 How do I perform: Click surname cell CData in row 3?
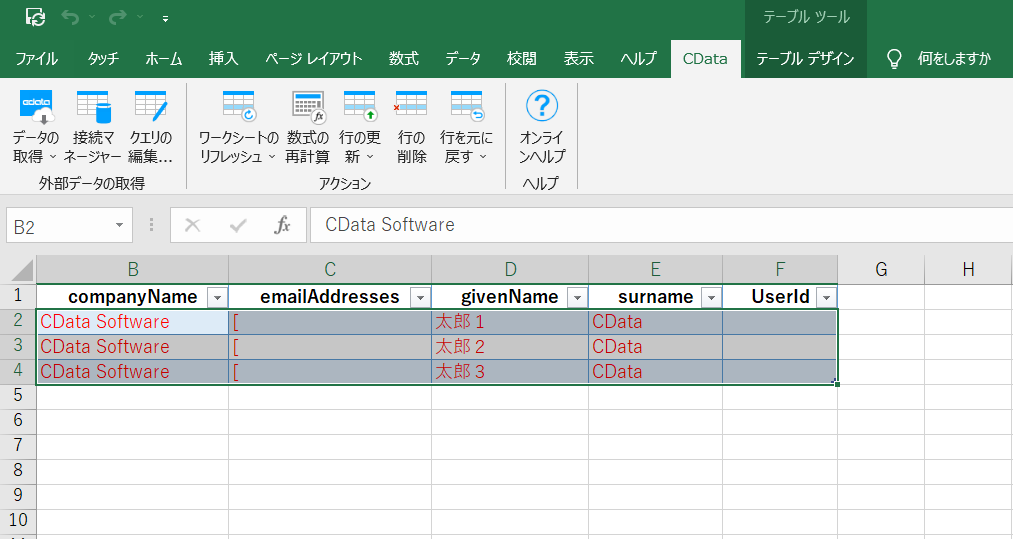(655, 347)
